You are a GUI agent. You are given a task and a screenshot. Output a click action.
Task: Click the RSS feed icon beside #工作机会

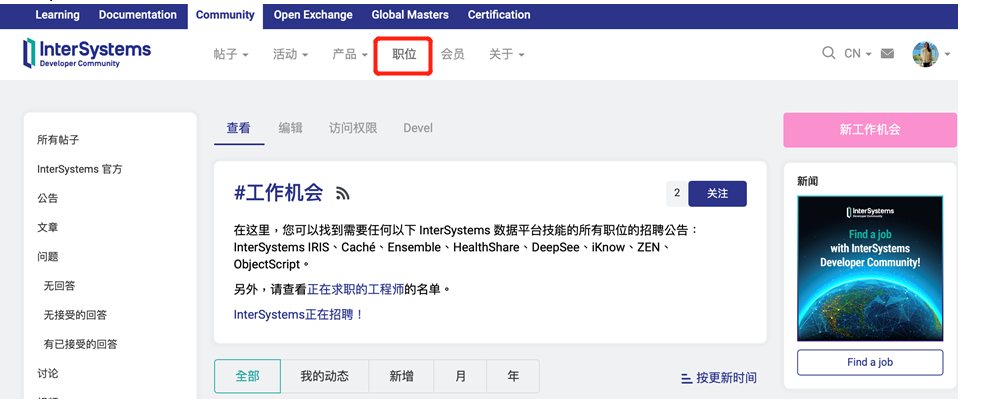[x=342, y=194]
